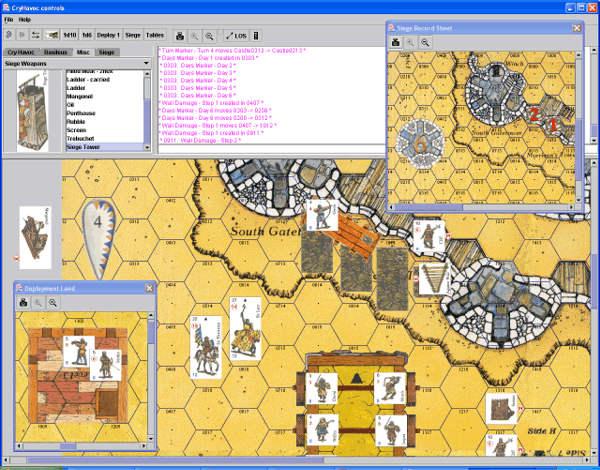Switch to the Basileus tab

pos(55,52)
